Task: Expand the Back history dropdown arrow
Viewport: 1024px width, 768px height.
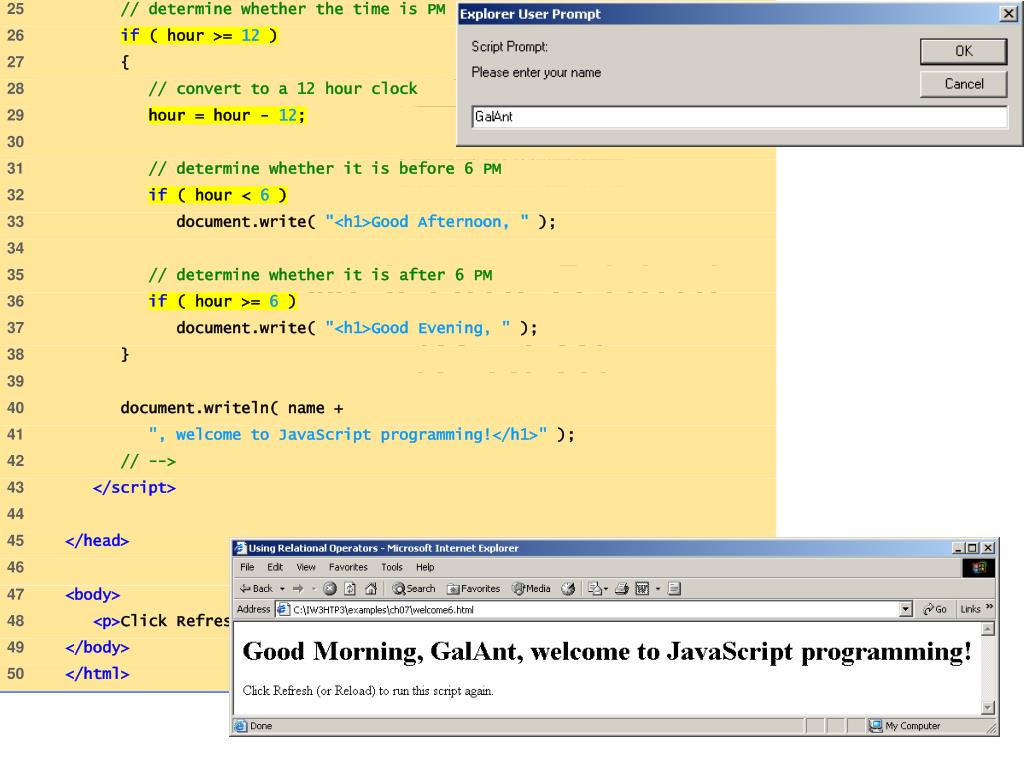Action: click(x=282, y=588)
